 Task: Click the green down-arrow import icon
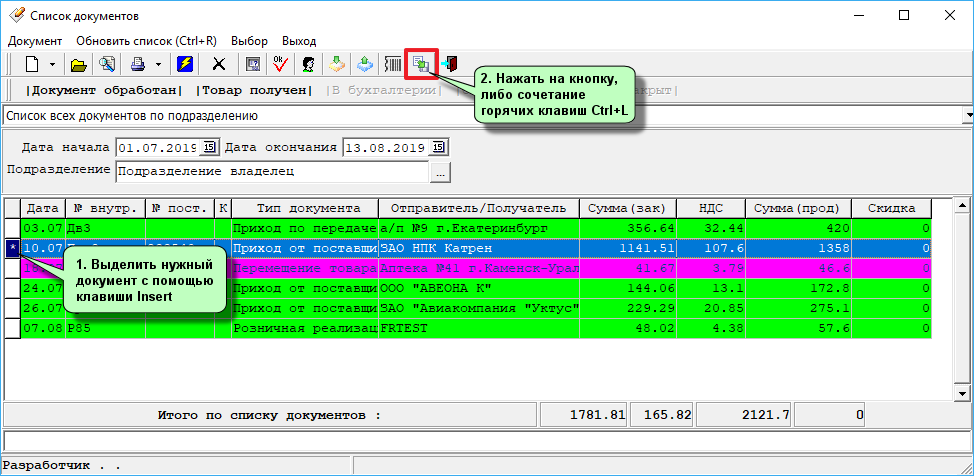pos(336,64)
